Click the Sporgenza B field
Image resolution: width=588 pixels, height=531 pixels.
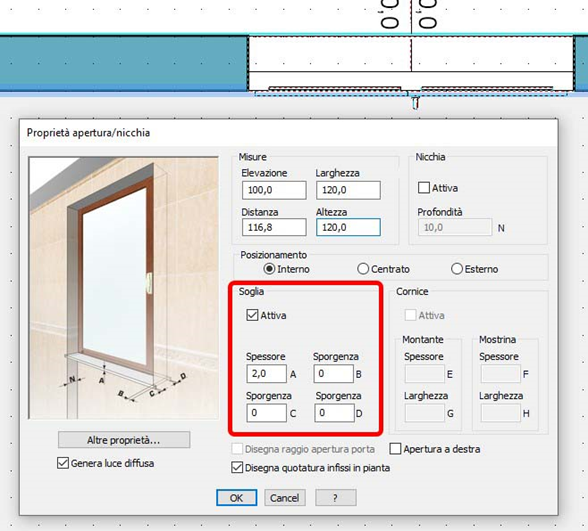point(334,374)
